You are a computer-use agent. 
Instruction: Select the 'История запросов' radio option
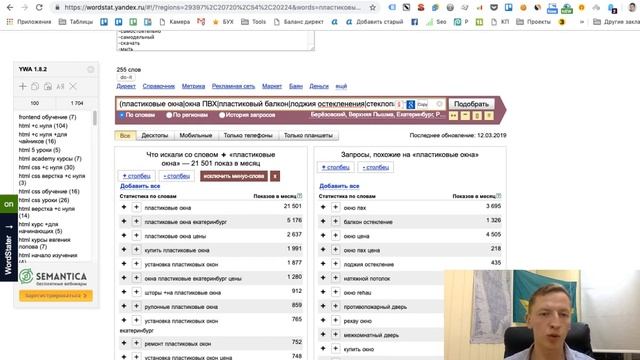[222, 116]
